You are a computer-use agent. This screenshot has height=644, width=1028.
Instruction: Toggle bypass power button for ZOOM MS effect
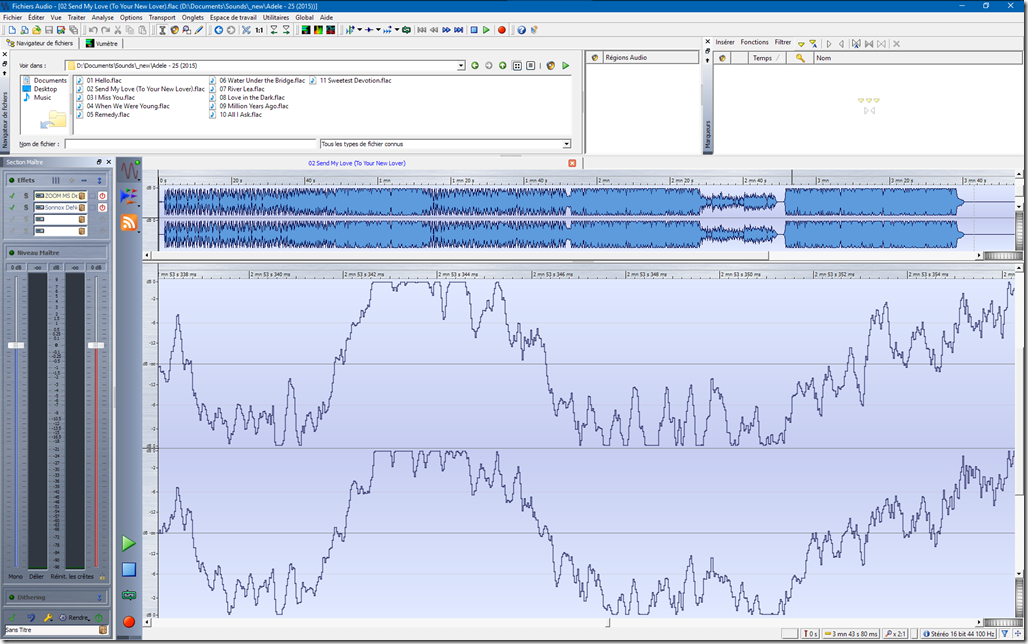(102, 195)
